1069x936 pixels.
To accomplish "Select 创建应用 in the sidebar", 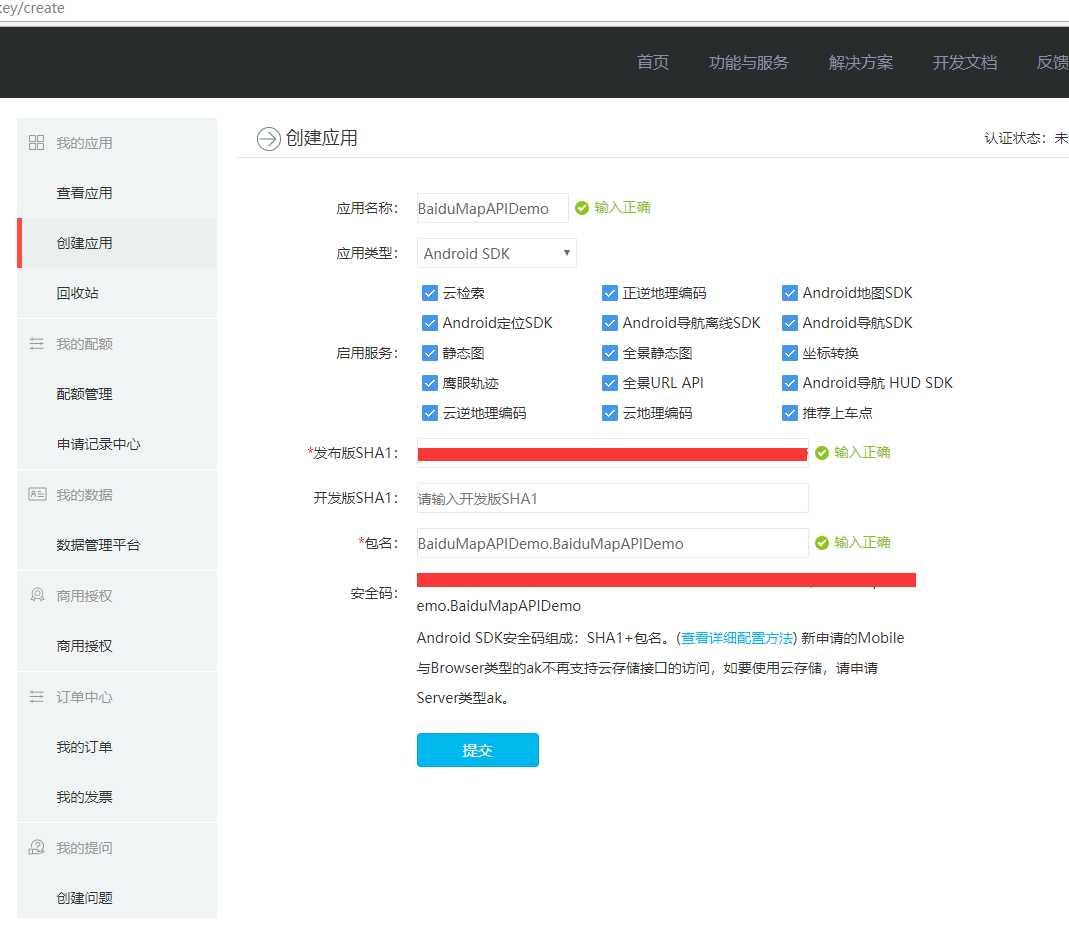I will tap(117, 243).
